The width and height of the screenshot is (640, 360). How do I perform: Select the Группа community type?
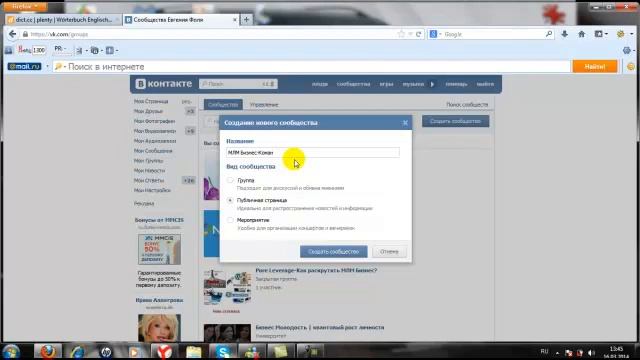point(230,180)
